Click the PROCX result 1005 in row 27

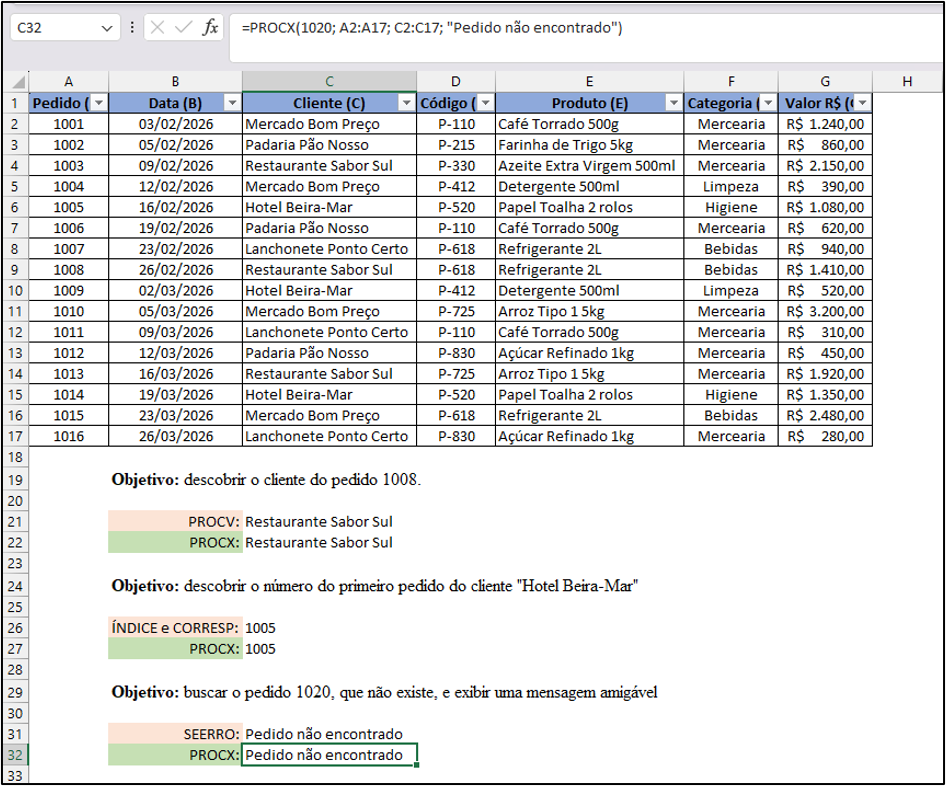[329, 649]
